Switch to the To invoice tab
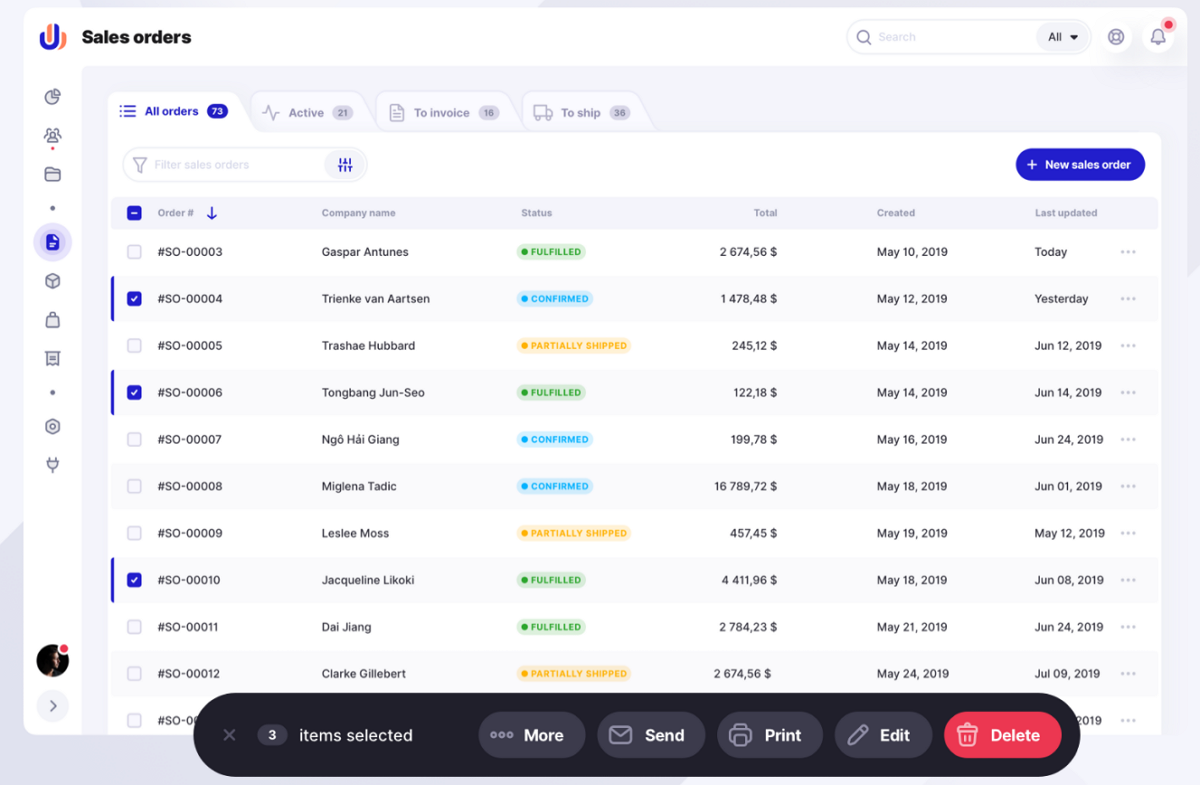 tap(443, 113)
